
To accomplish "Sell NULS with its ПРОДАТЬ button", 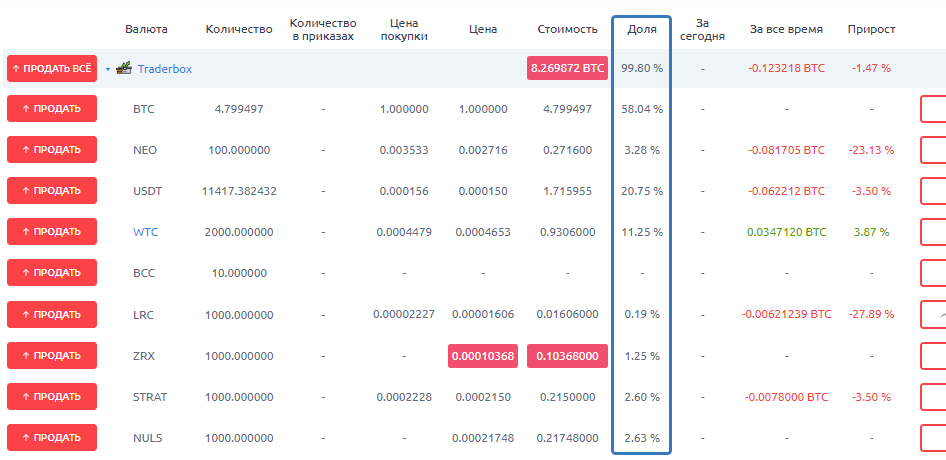I will [52, 438].
